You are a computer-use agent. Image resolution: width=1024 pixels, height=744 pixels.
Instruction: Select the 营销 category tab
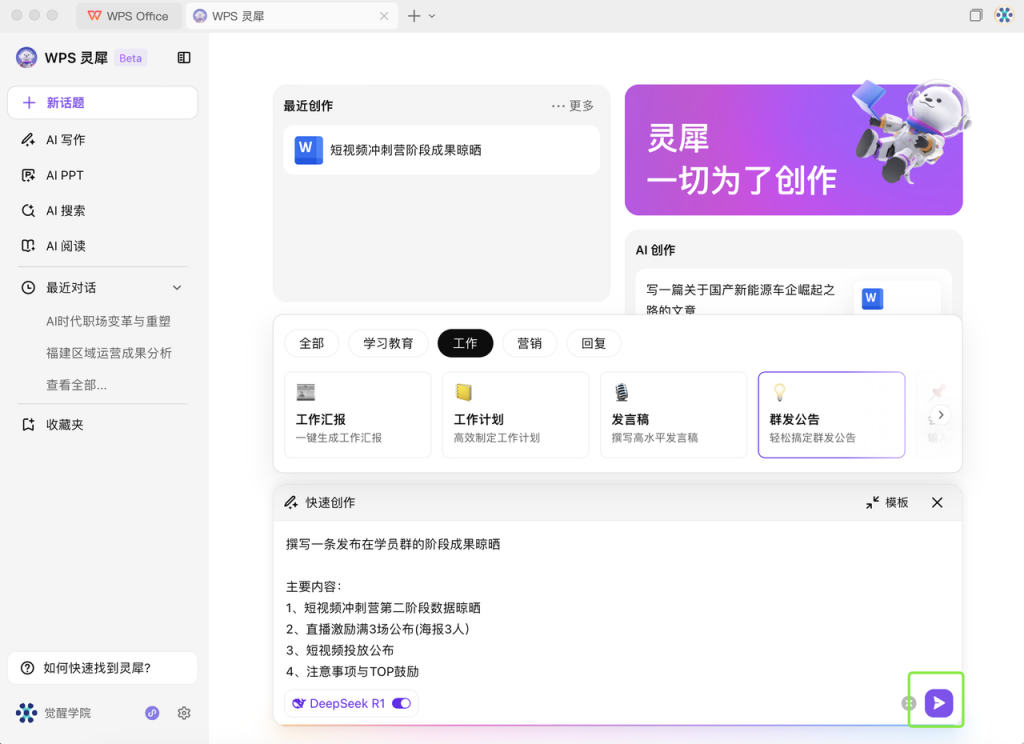coord(530,344)
